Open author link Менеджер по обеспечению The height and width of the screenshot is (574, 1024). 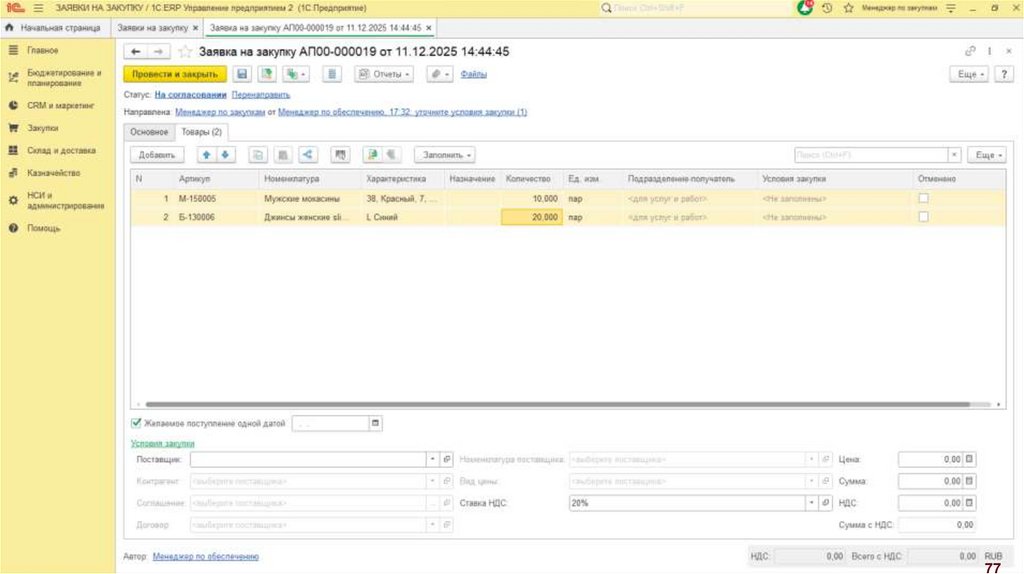[206, 556]
